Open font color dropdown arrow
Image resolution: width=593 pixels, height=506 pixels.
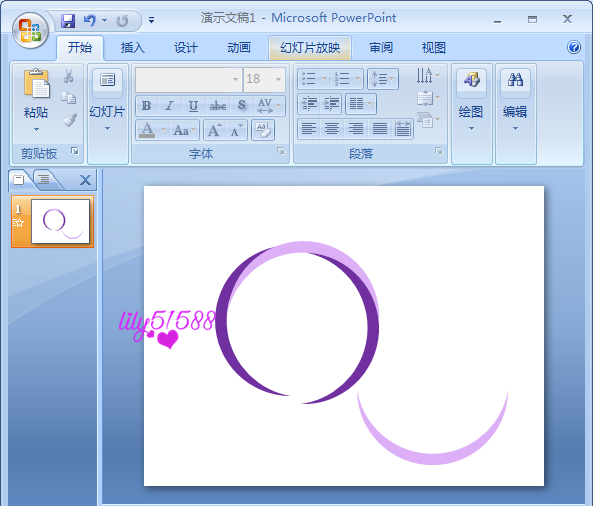coord(163,130)
